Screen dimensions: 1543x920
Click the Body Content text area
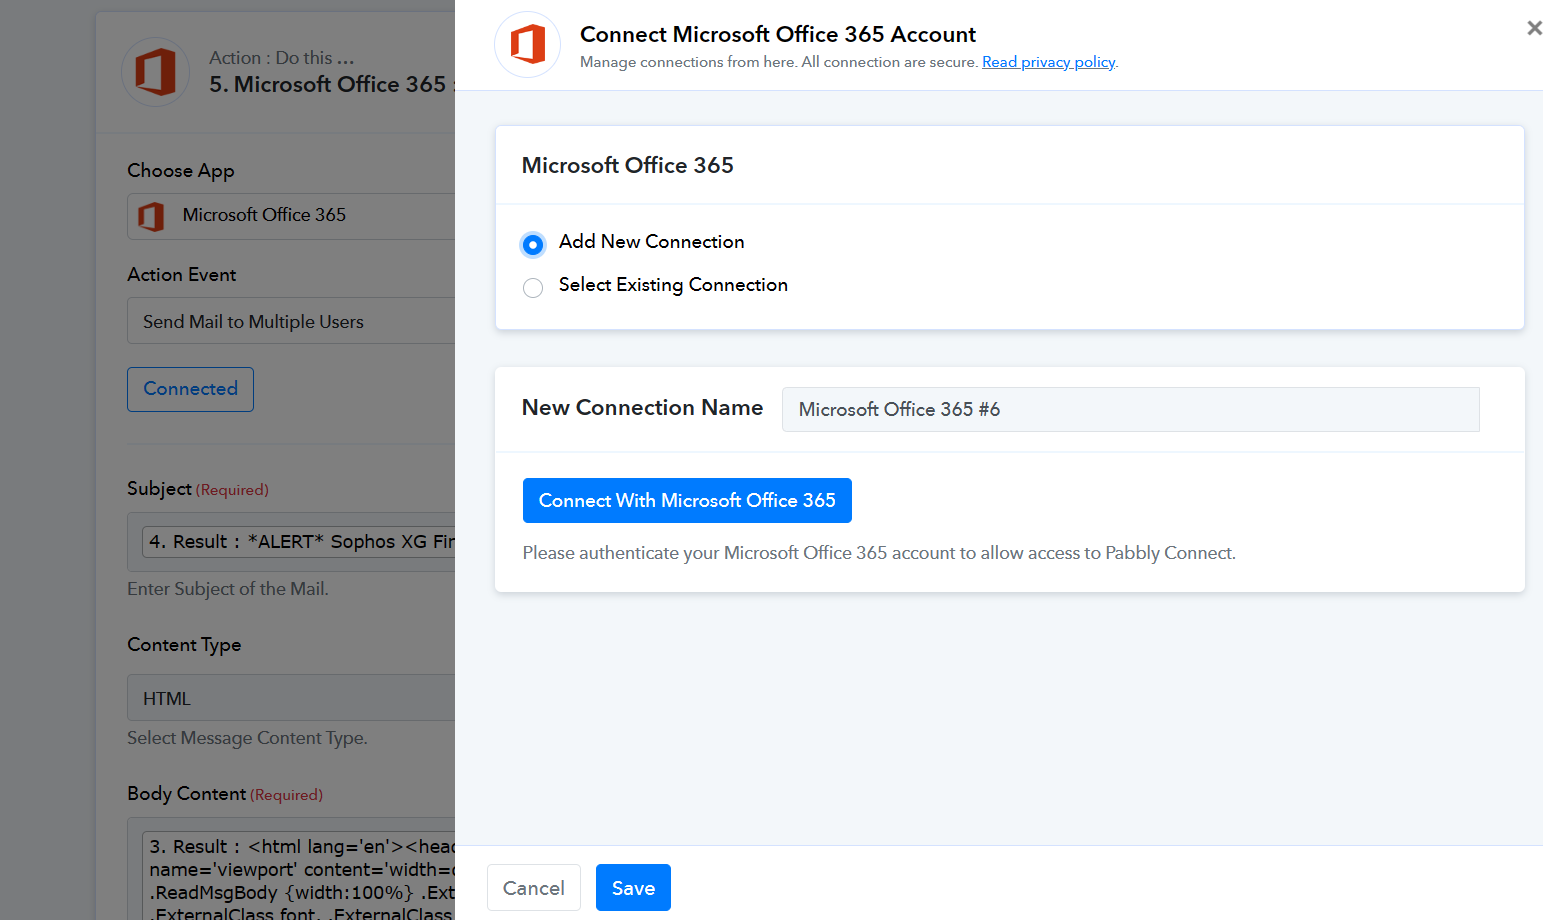291,869
